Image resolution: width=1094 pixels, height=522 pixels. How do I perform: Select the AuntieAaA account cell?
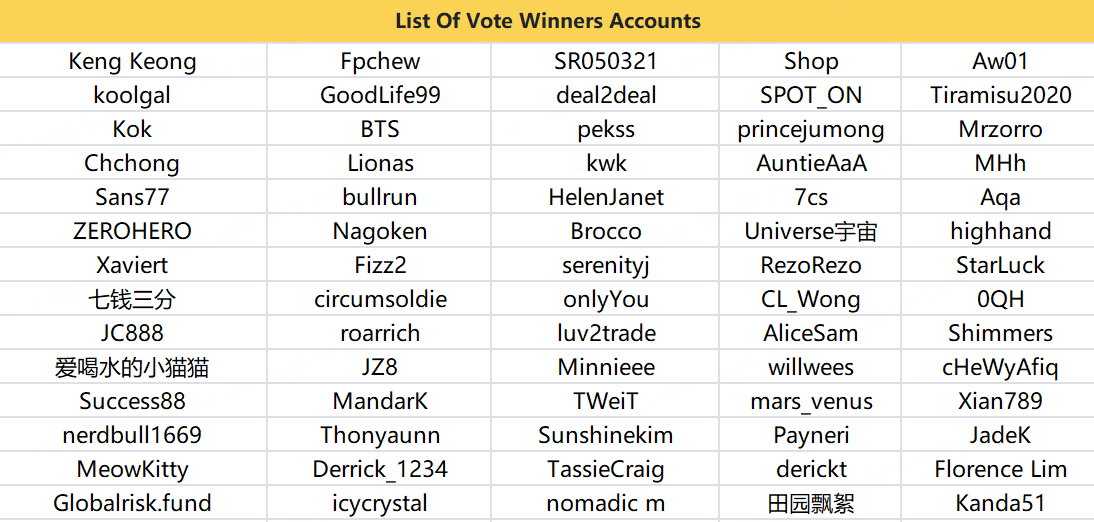pyautogui.click(x=810, y=163)
